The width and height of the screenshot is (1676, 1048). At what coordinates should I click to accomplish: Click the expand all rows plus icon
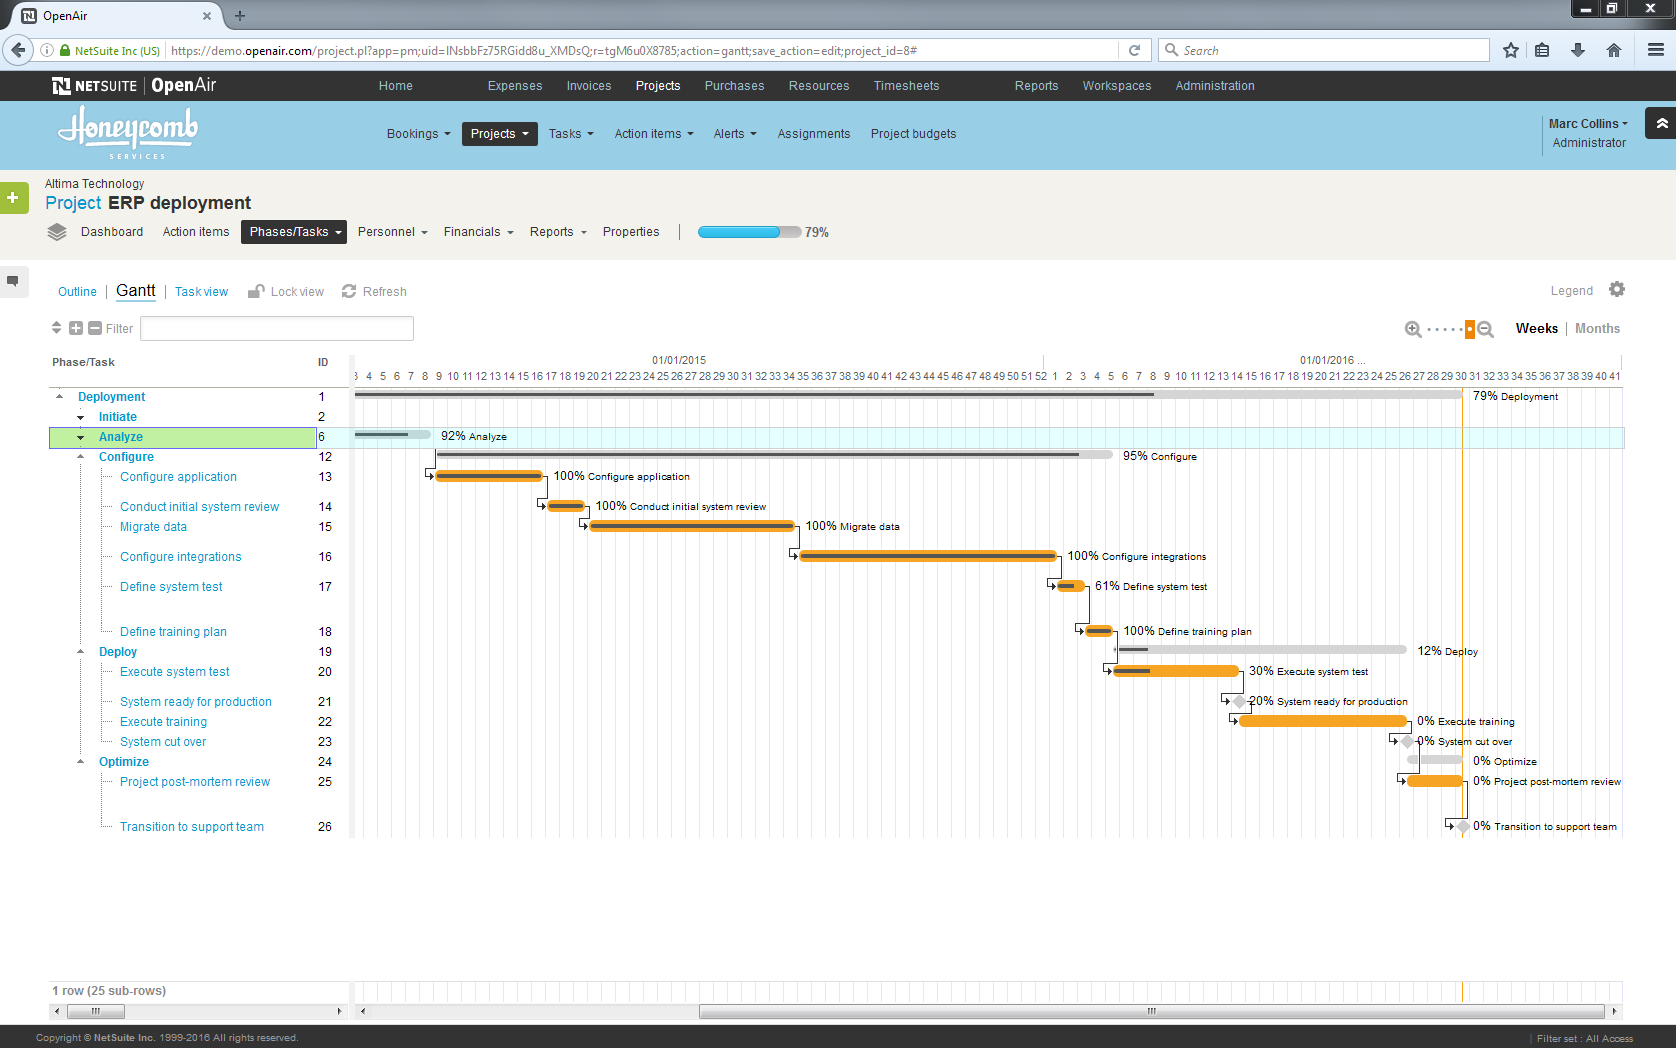pyautogui.click(x=76, y=328)
